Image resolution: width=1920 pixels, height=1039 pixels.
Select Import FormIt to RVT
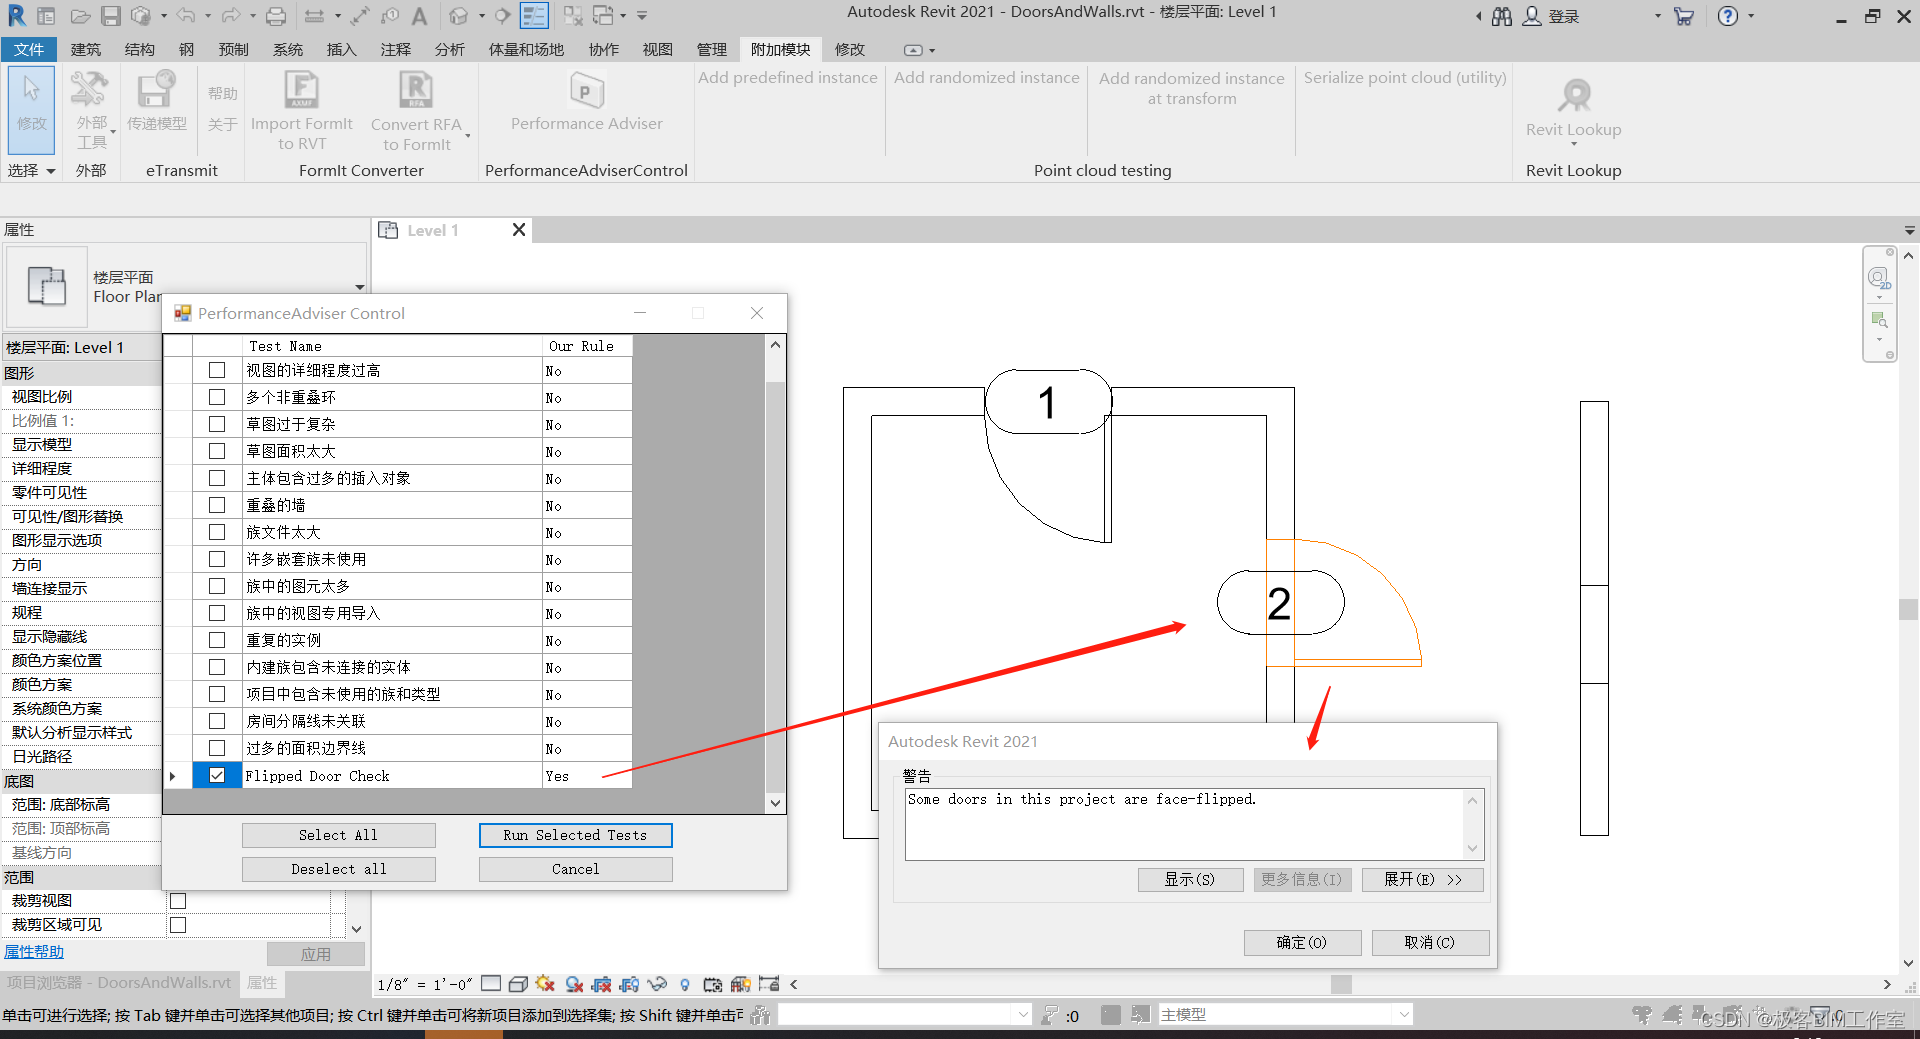[x=301, y=110]
